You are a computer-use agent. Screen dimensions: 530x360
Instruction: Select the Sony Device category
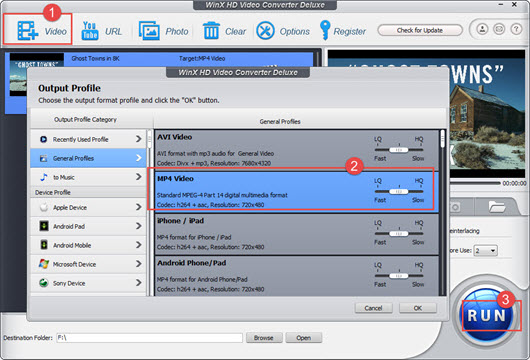(x=88, y=283)
